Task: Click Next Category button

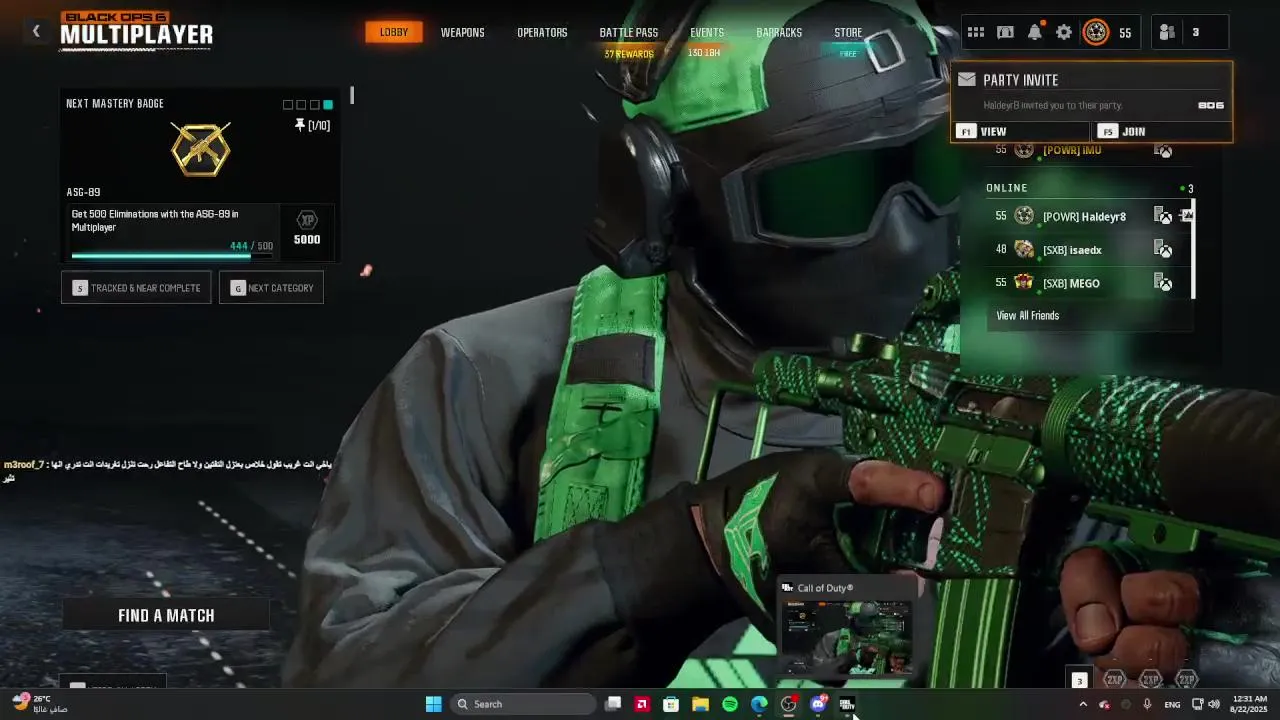Action: 271,287
